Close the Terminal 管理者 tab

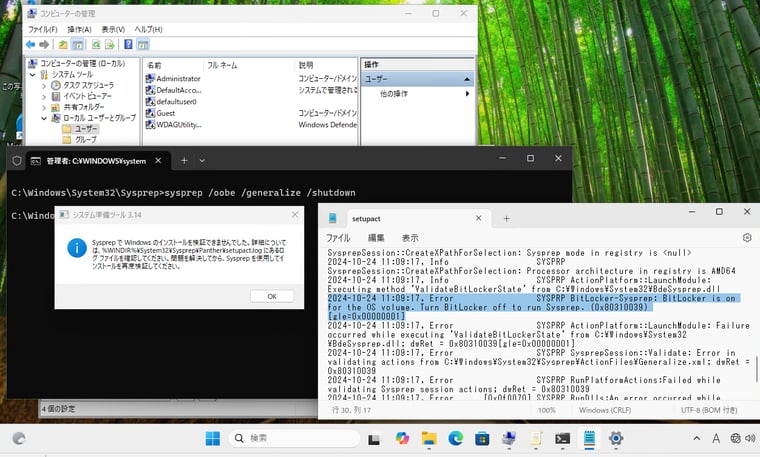coord(158,160)
